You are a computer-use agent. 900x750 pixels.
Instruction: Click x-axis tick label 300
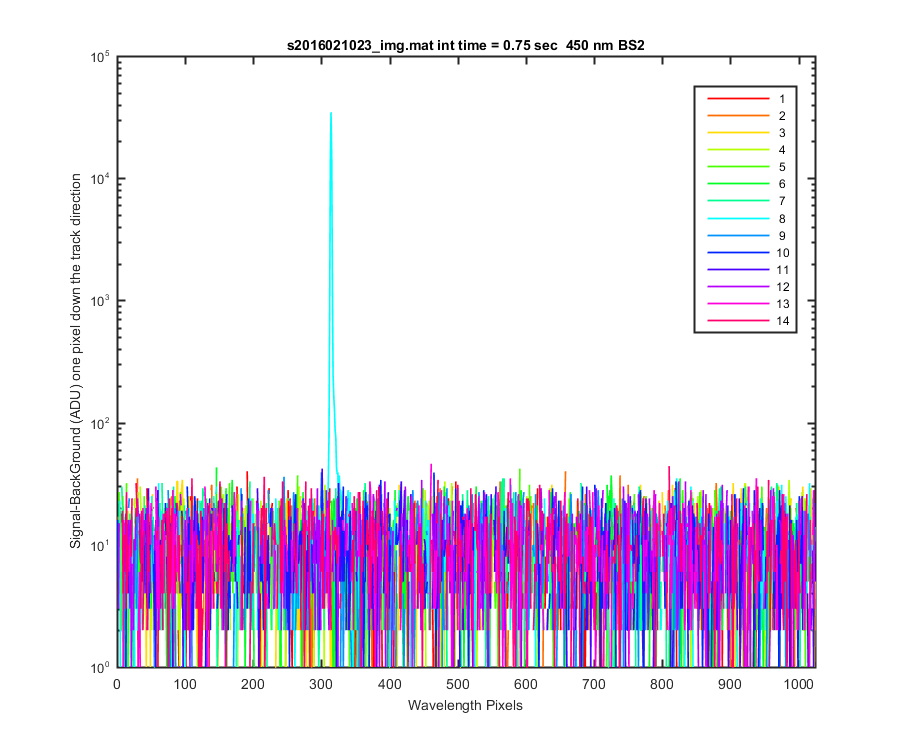(x=321, y=685)
